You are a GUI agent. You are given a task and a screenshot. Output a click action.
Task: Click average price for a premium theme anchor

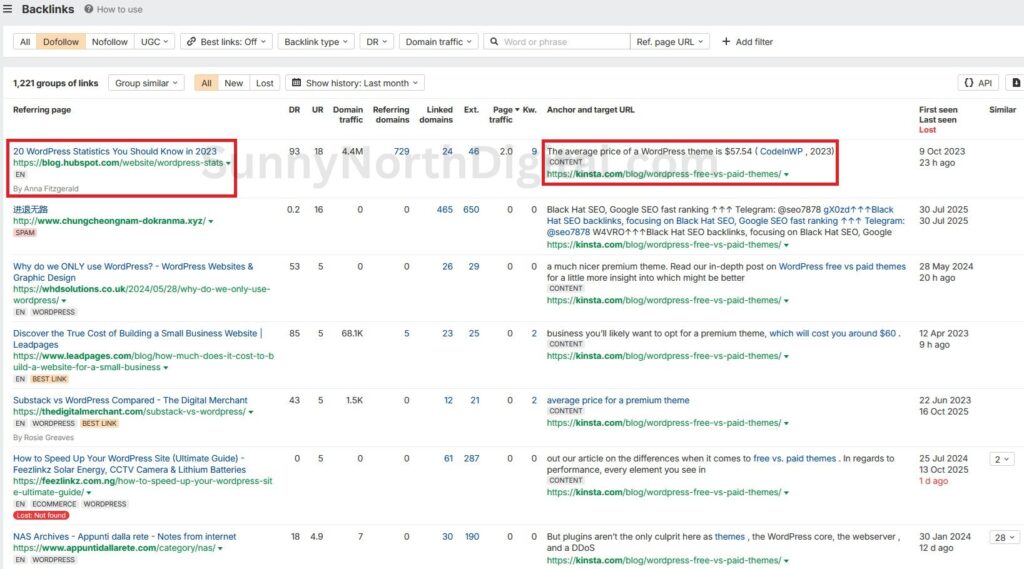[618, 400]
